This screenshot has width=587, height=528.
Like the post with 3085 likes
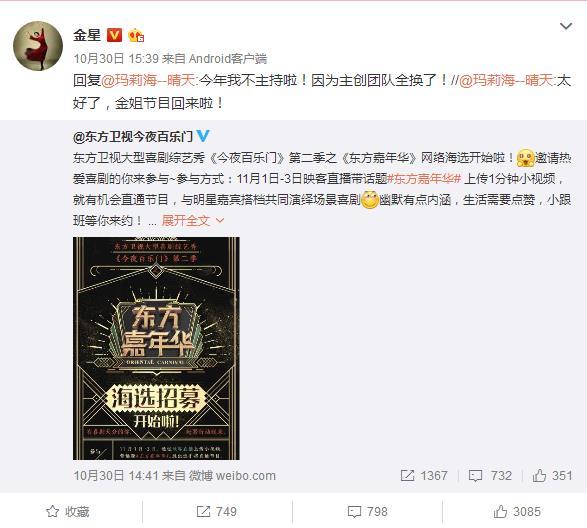click(x=517, y=512)
